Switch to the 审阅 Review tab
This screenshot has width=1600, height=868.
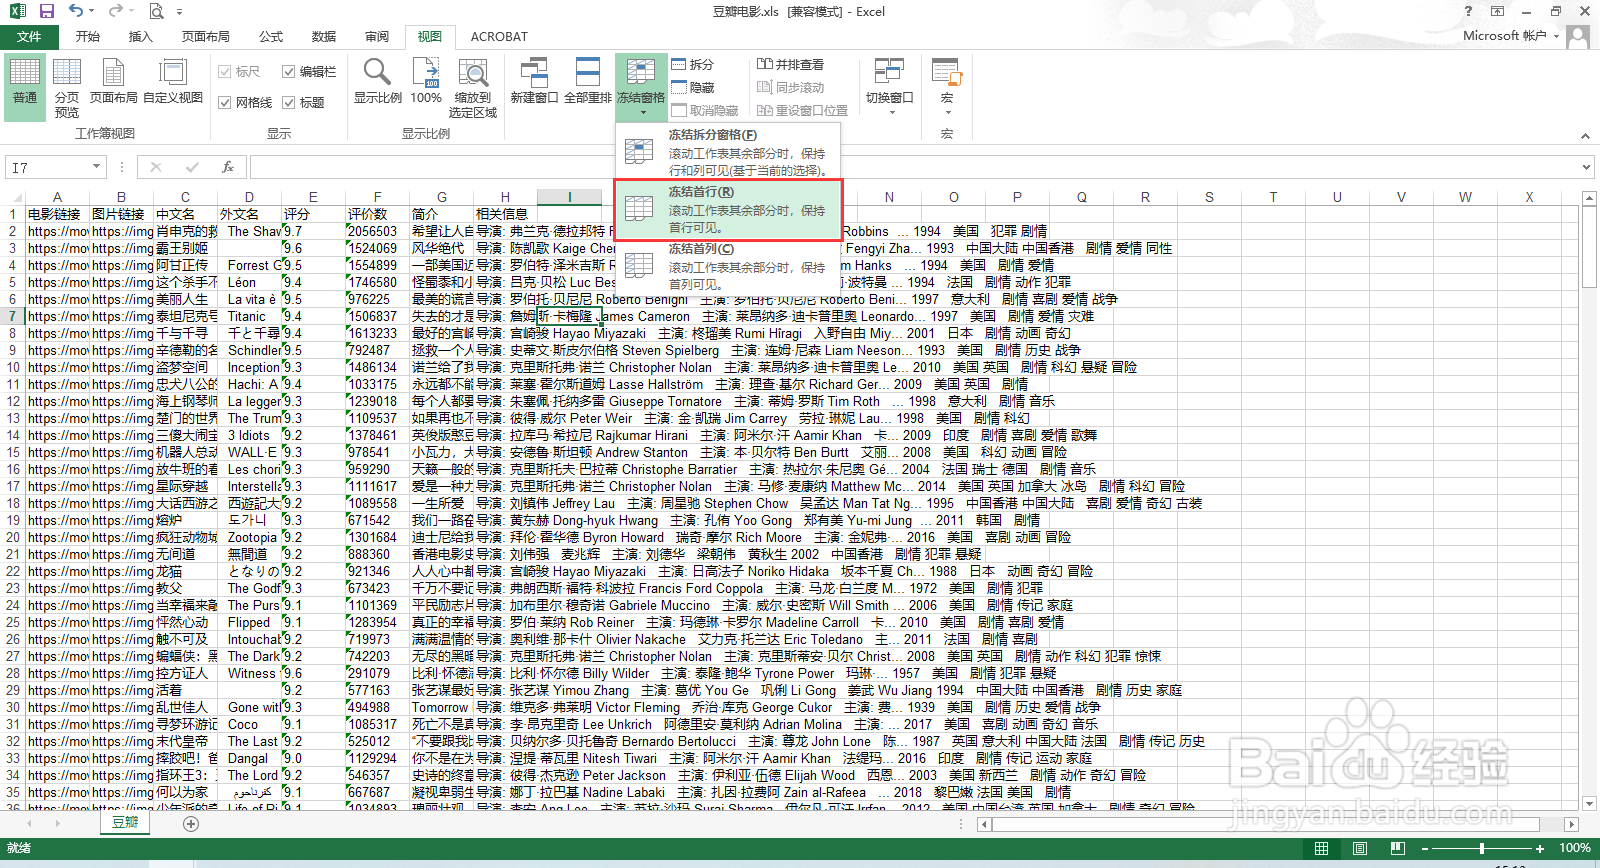click(x=377, y=37)
